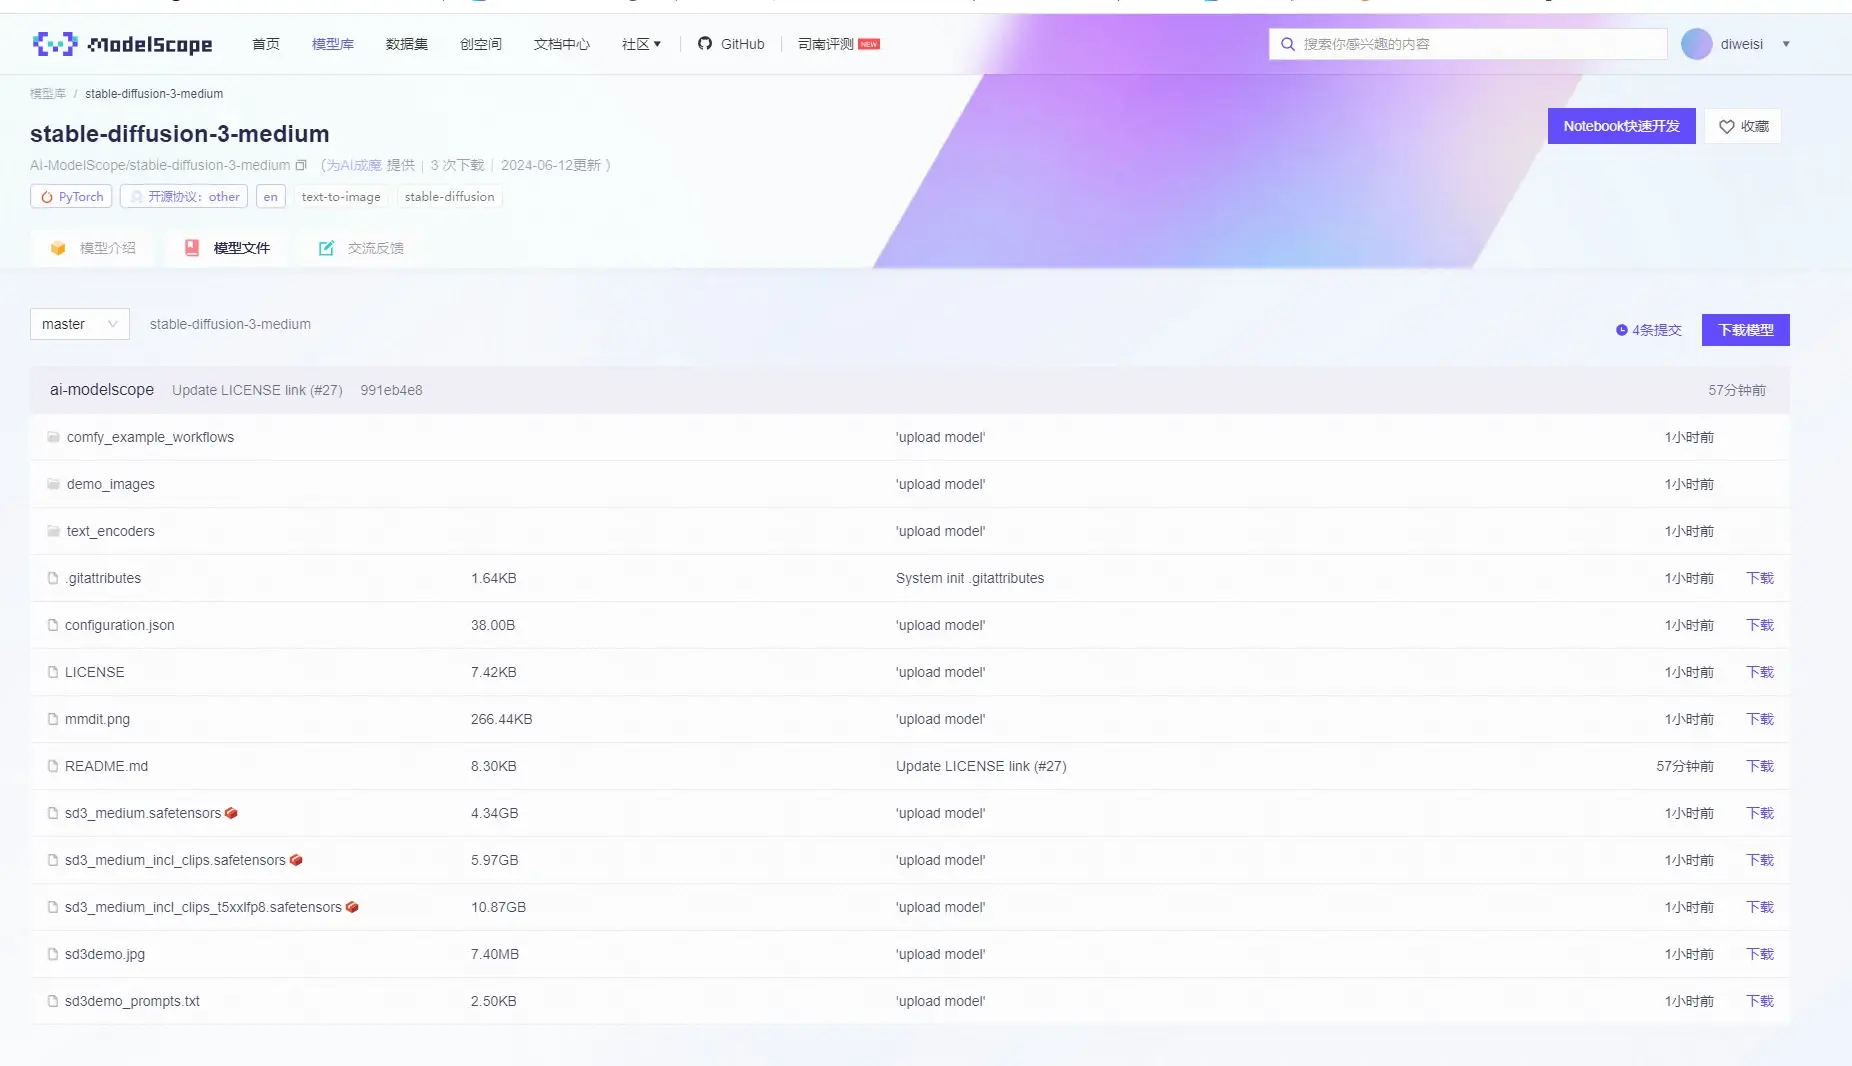Open commit hash 991eb4e8
This screenshot has height=1066, width=1852.
tap(391, 390)
